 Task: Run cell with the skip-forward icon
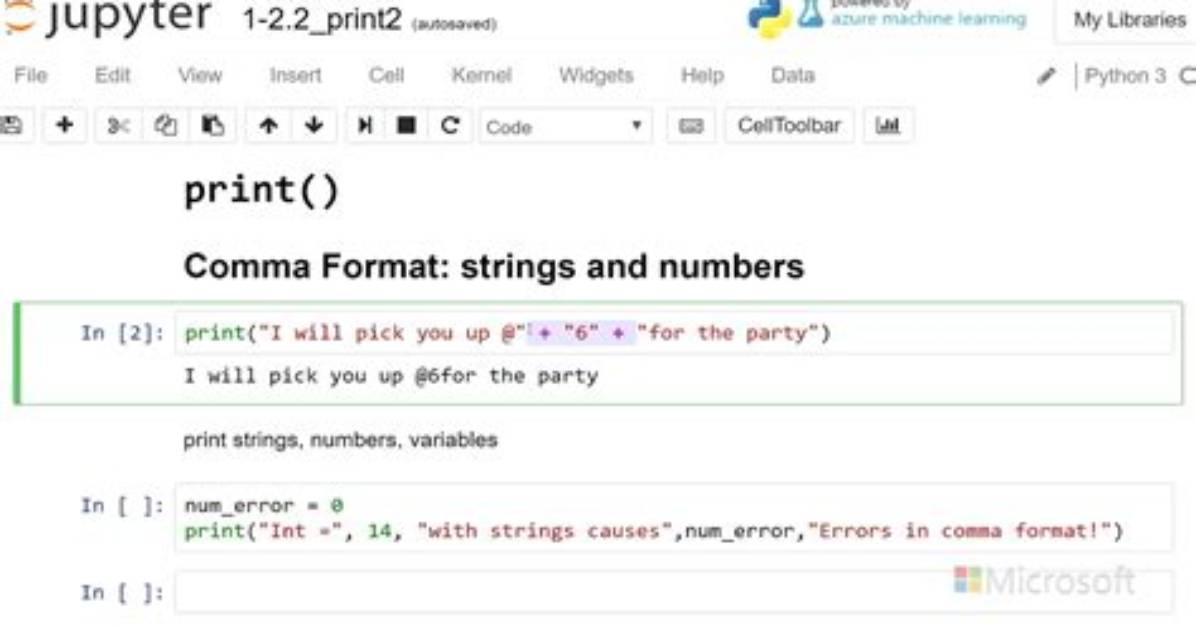coord(365,126)
